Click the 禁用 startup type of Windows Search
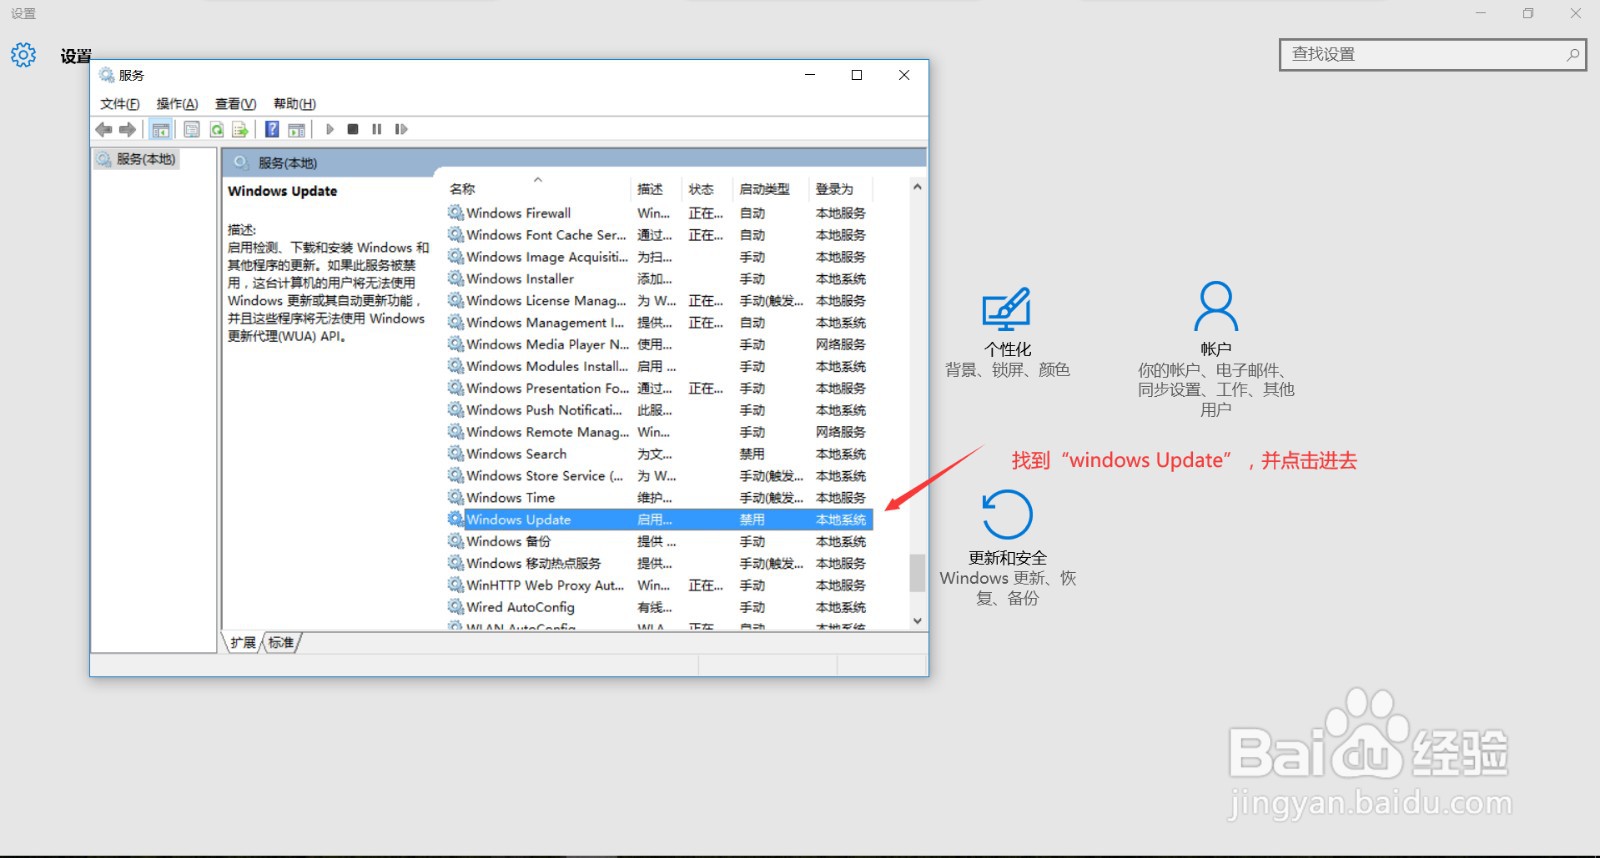The image size is (1600, 858). tap(752, 454)
